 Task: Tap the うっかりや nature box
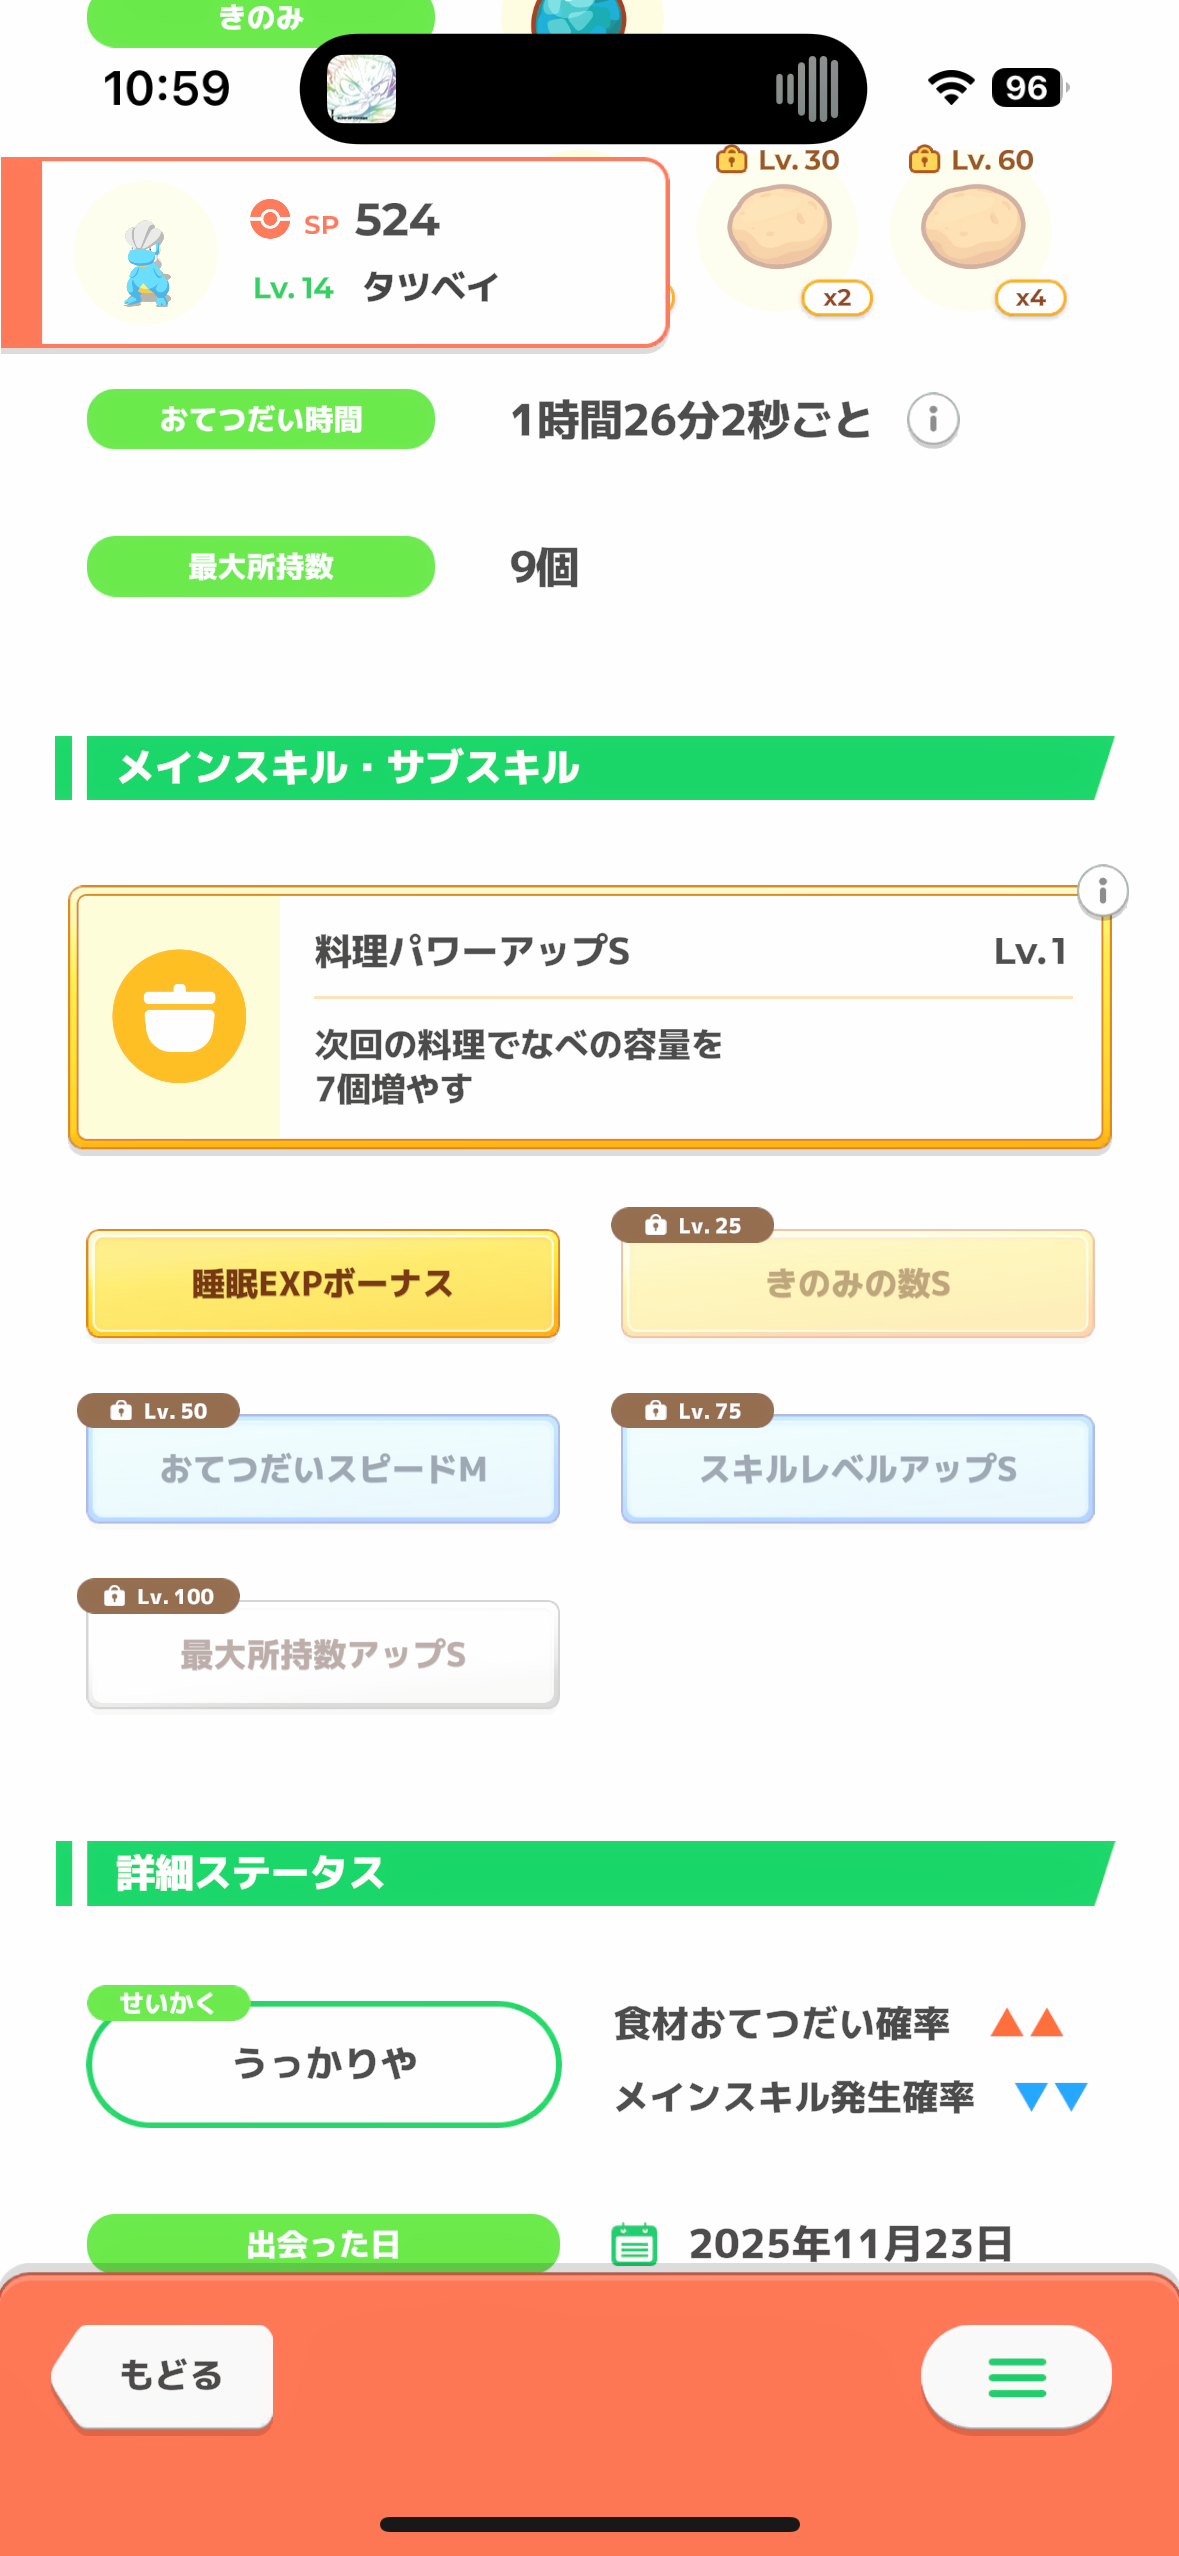[x=324, y=2064]
